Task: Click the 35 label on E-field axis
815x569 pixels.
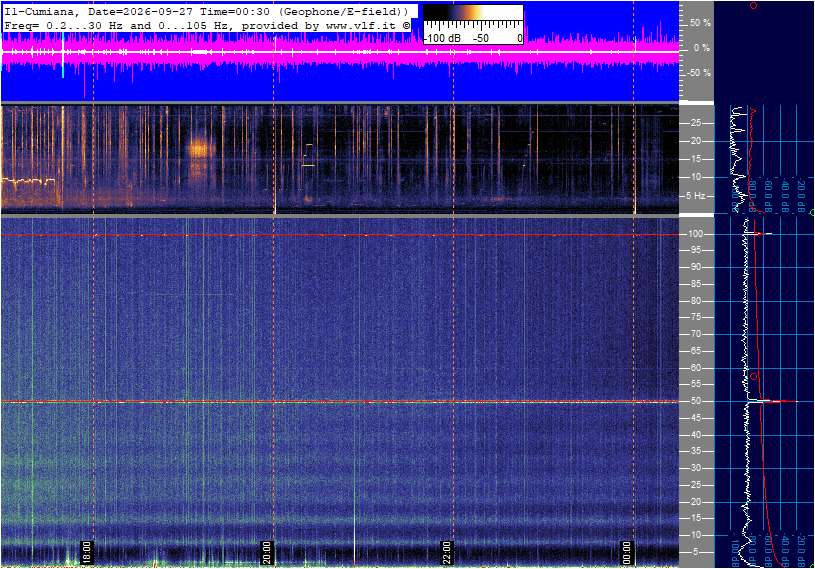Action: [x=695, y=451]
